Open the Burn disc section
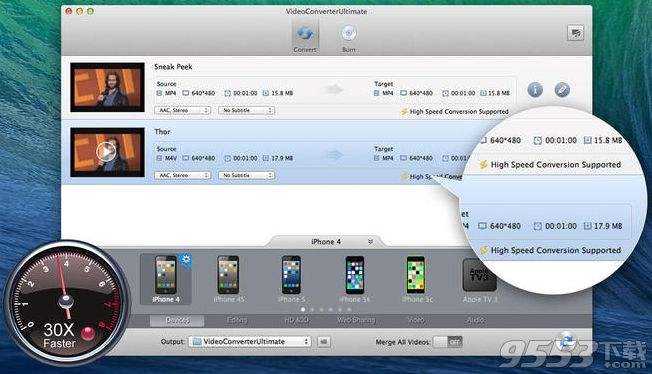Image resolution: width=652 pixels, height=374 pixels. click(x=348, y=37)
